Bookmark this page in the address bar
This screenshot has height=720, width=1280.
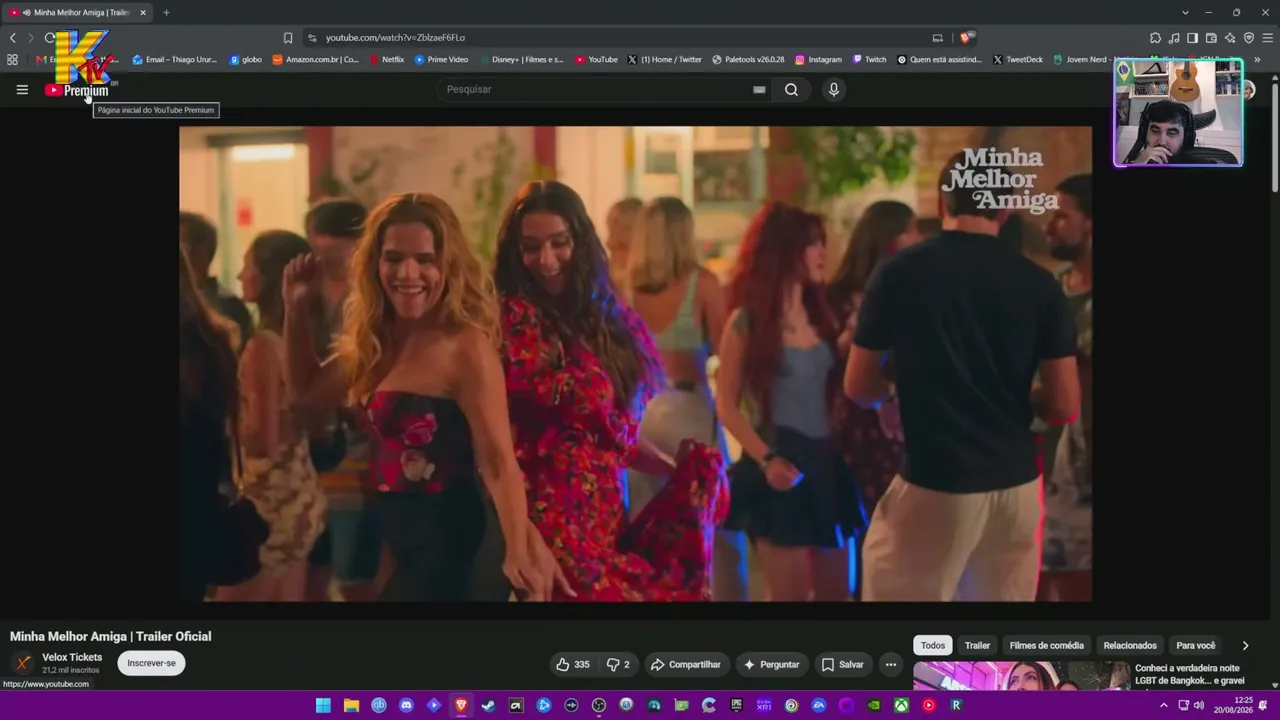point(288,38)
